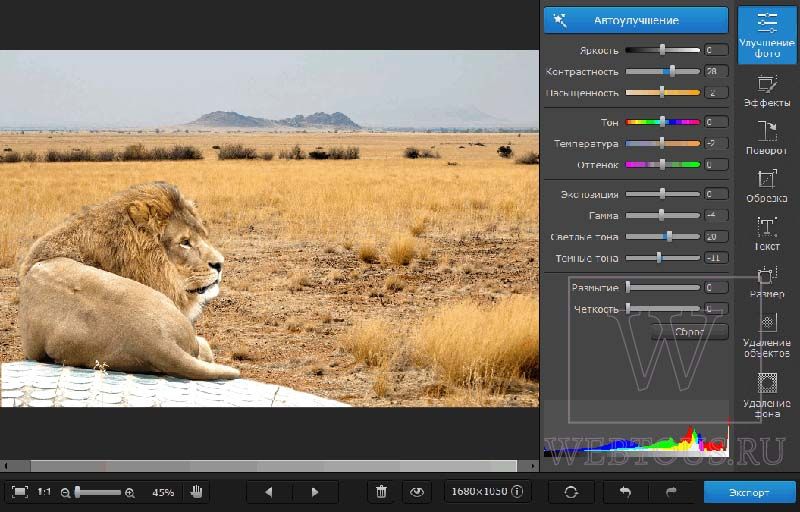Screen dimensions: 800x512
Task: Click the Сброс reset button
Action: click(690, 332)
